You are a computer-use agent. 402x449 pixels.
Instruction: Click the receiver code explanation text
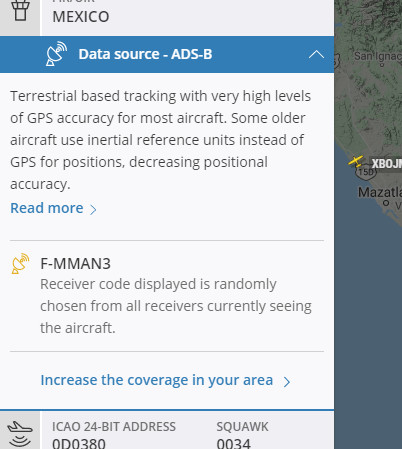click(x=176, y=306)
